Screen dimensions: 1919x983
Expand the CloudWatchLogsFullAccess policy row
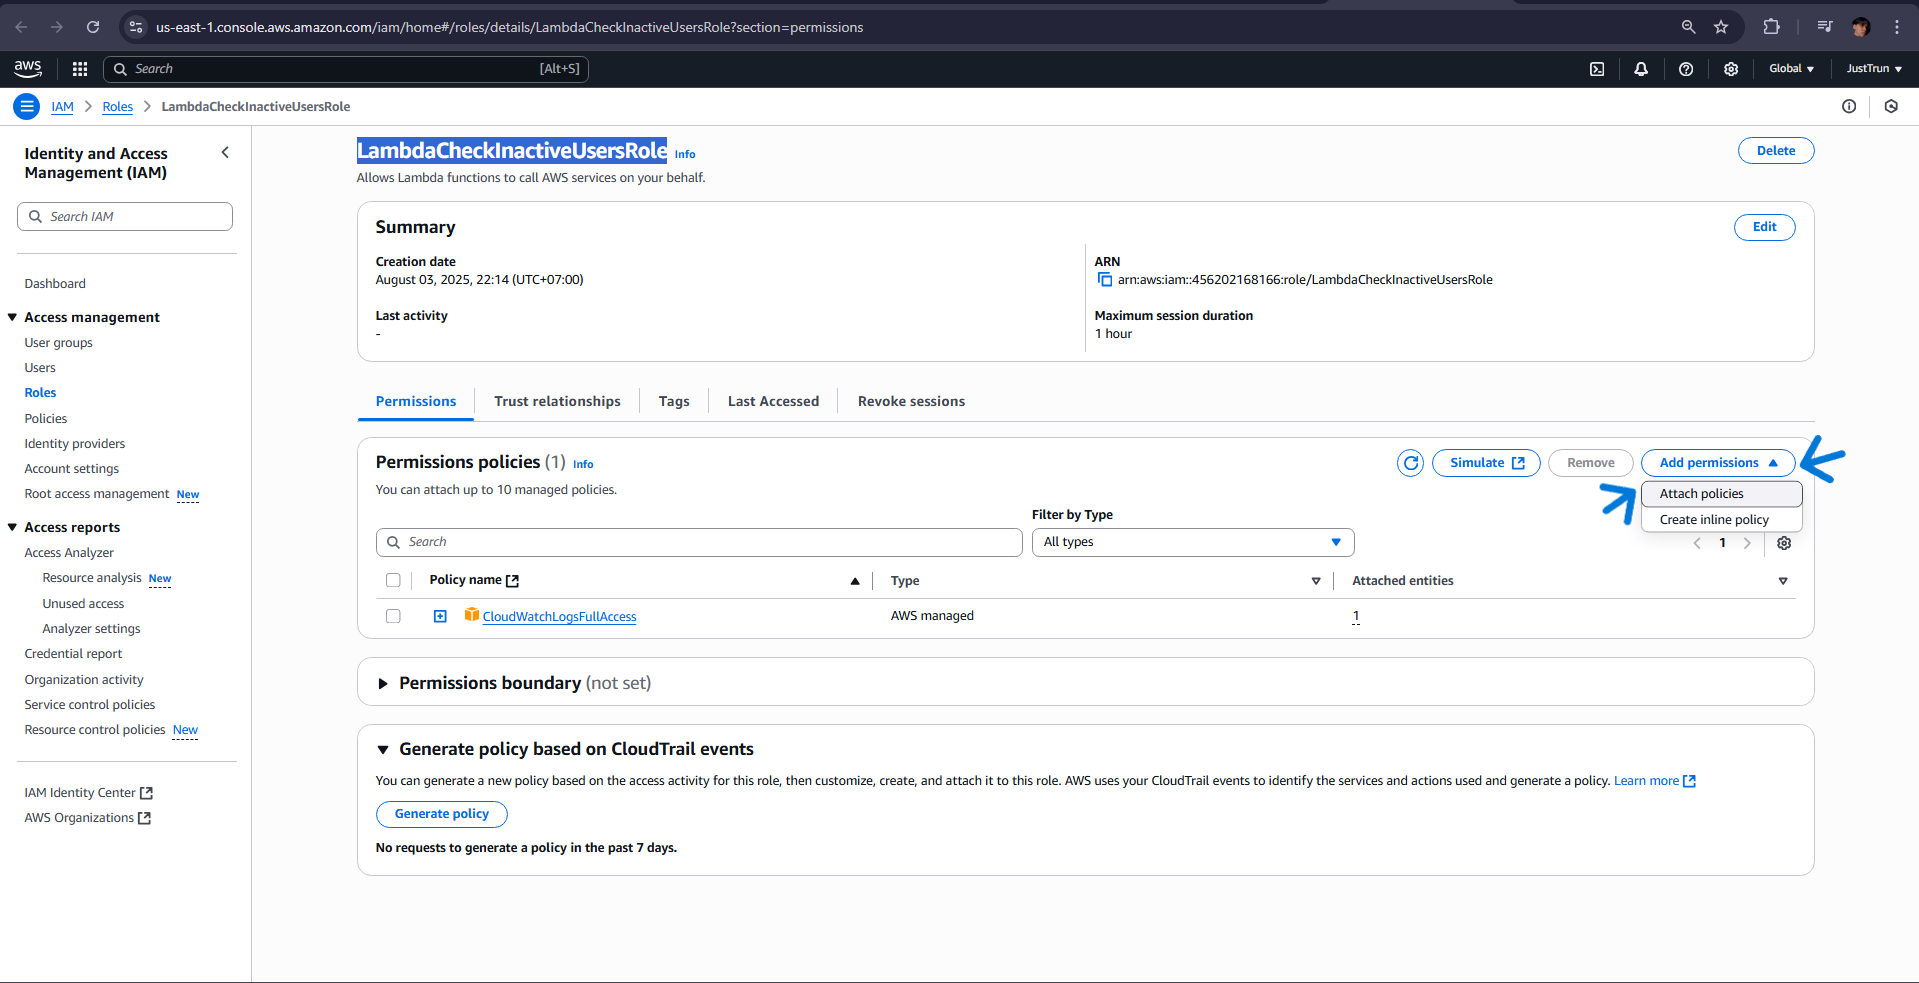(x=440, y=616)
